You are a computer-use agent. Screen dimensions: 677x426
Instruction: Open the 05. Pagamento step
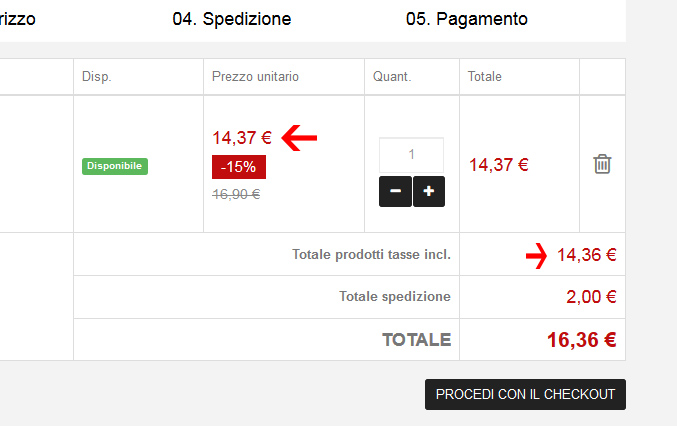point(466,19)
